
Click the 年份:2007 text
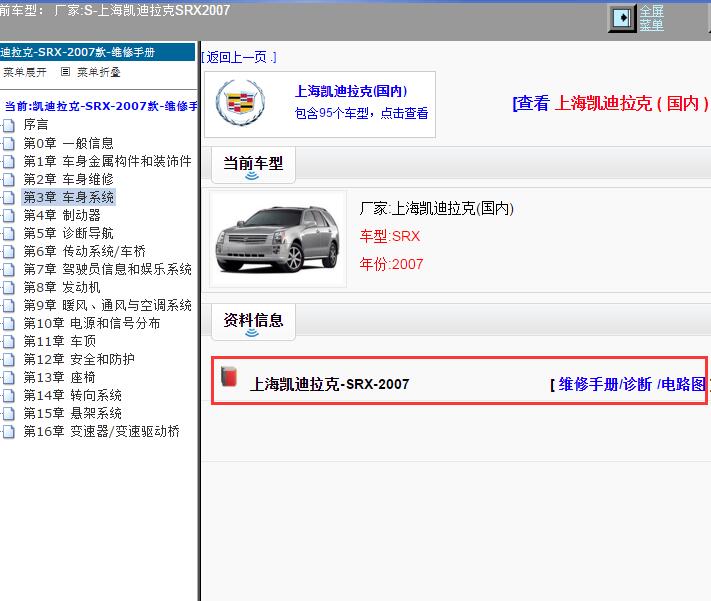(x=391, y=264)
